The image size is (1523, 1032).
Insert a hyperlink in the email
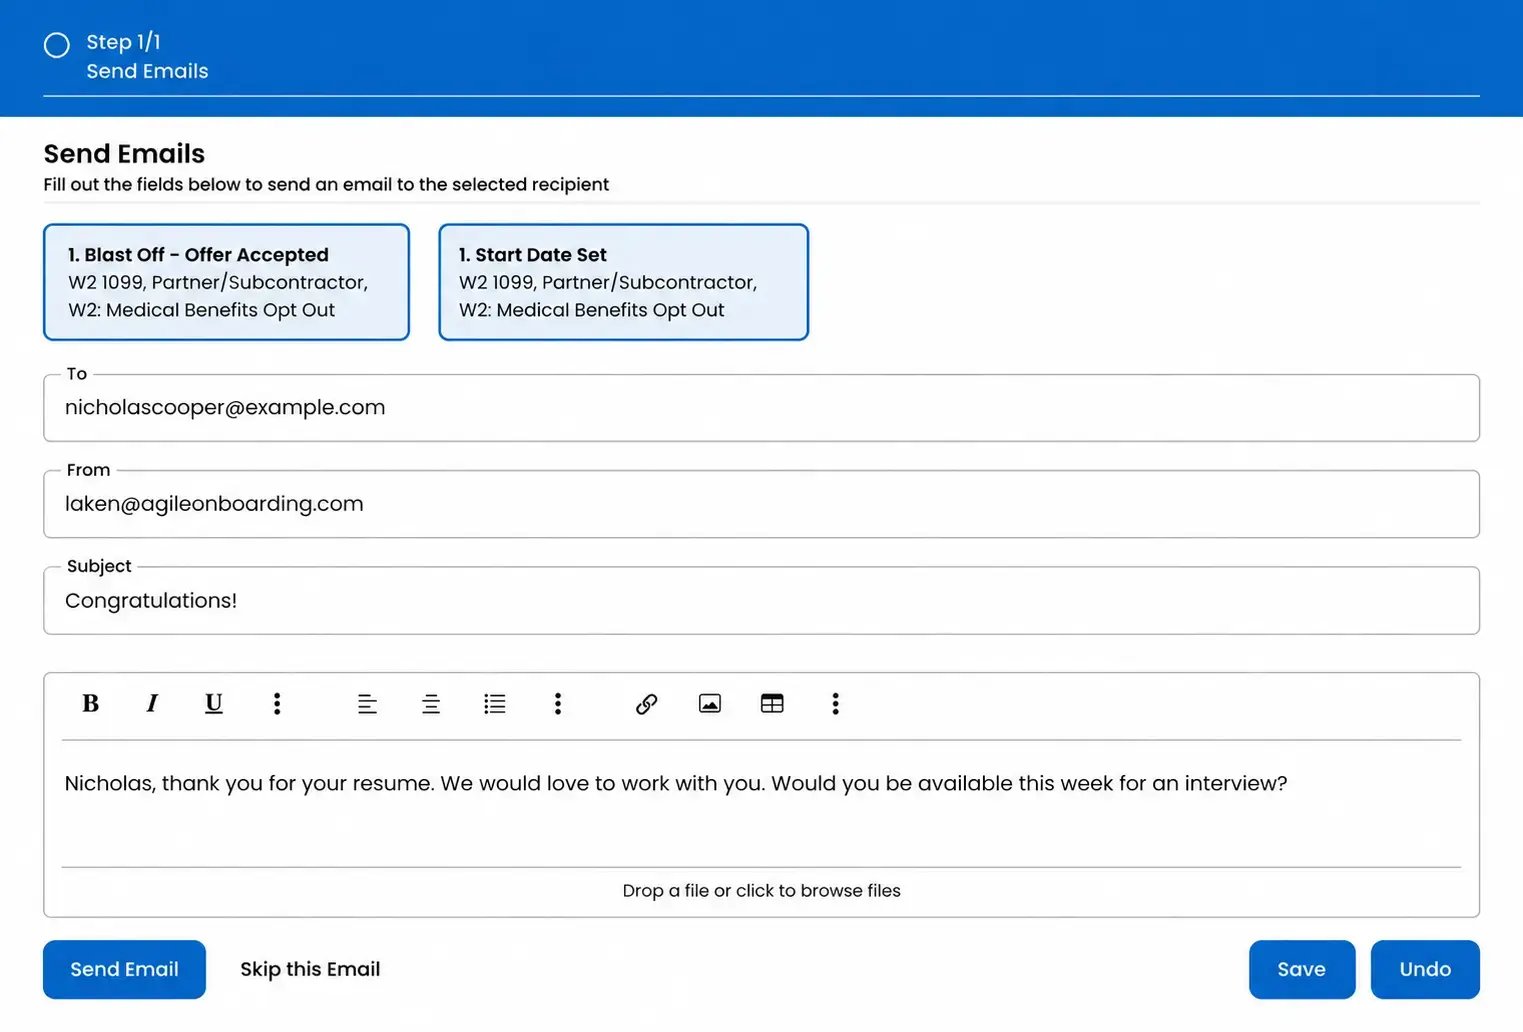pos(646,704)
